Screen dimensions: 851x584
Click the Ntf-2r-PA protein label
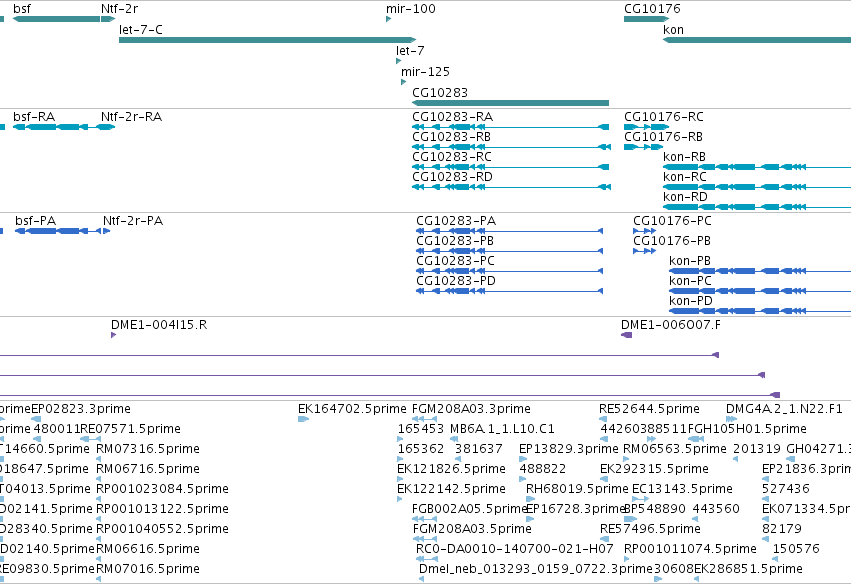point(133,221)
